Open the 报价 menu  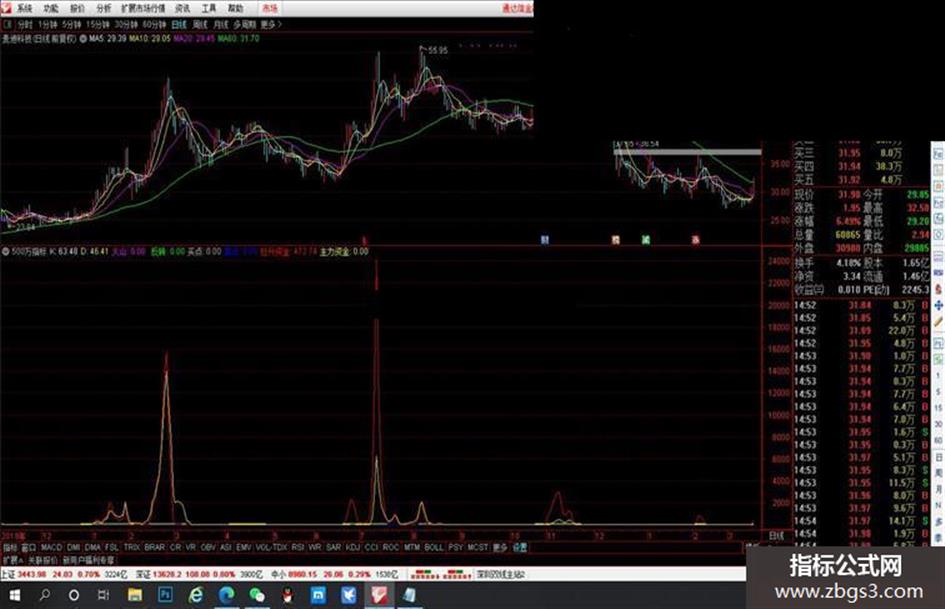click(x=77, y=8)
